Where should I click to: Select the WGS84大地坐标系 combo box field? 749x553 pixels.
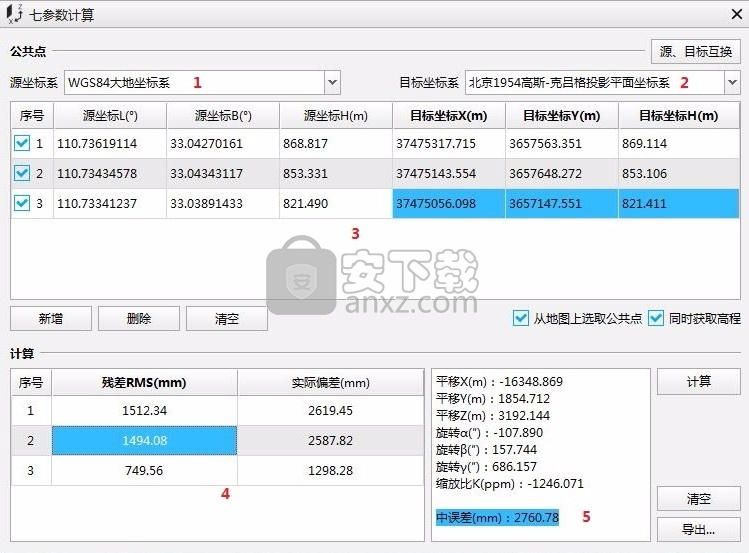click(202, 82)
